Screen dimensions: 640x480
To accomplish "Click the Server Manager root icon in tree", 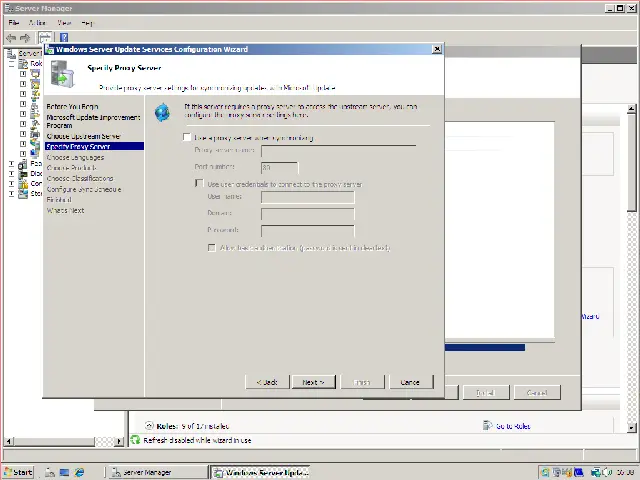I will click(11, 53).
